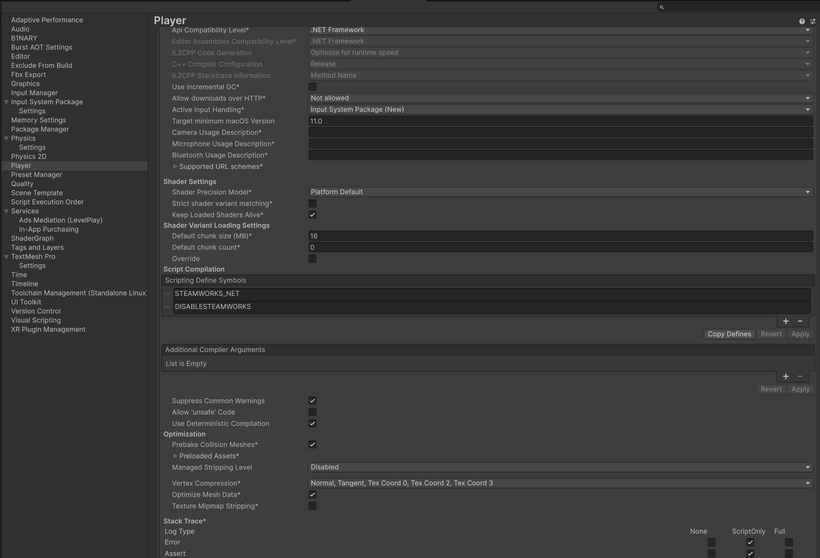Open the Managed Stripping Level dropdown

click(560, 467)
